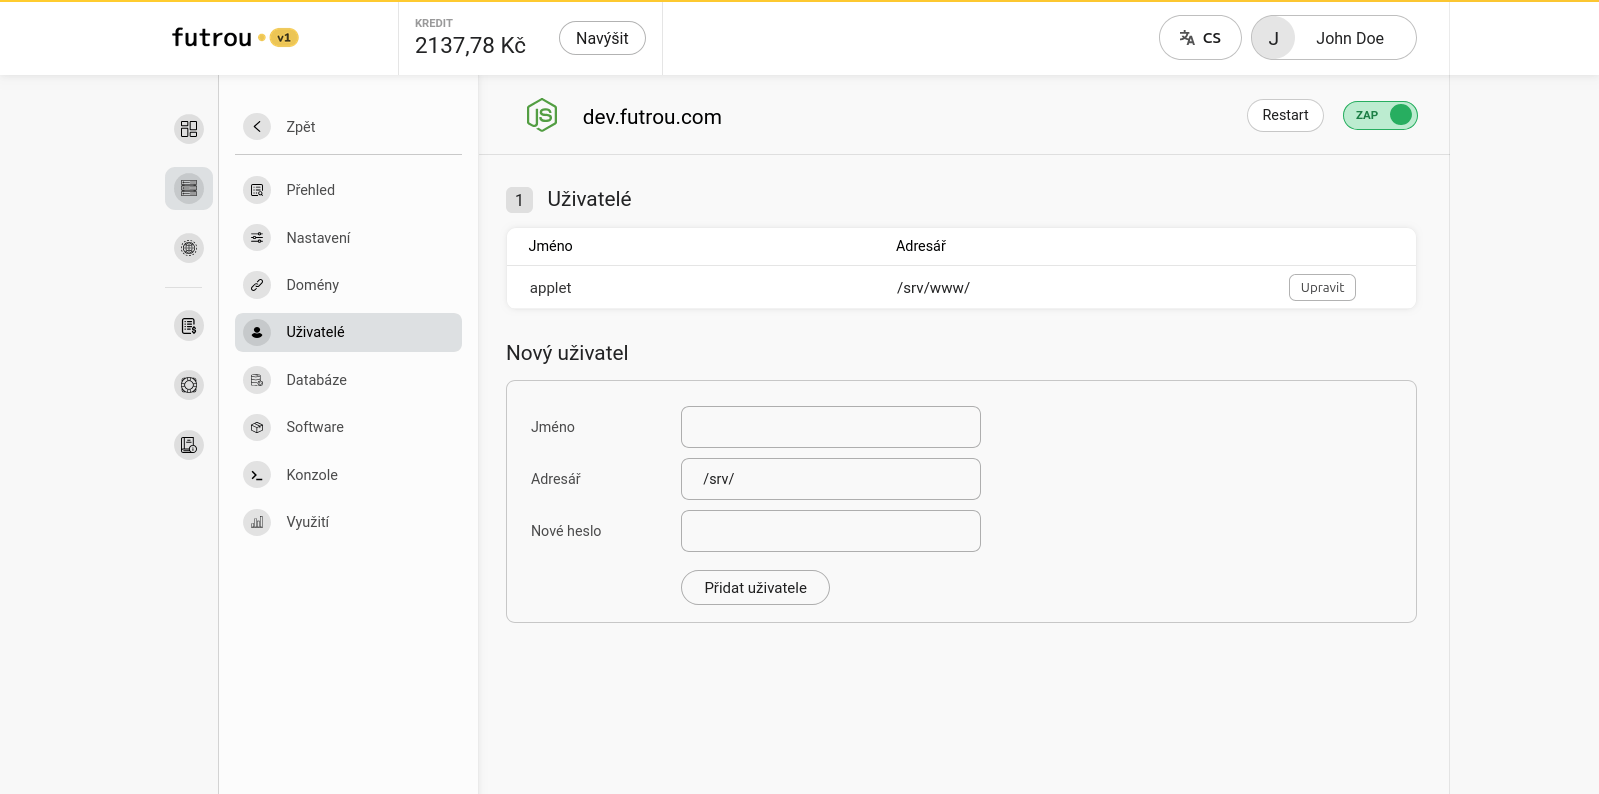This screenshot has height=794, width=1599.
Task: Open the documentation book icon in left rail
Action: point(189,445)
